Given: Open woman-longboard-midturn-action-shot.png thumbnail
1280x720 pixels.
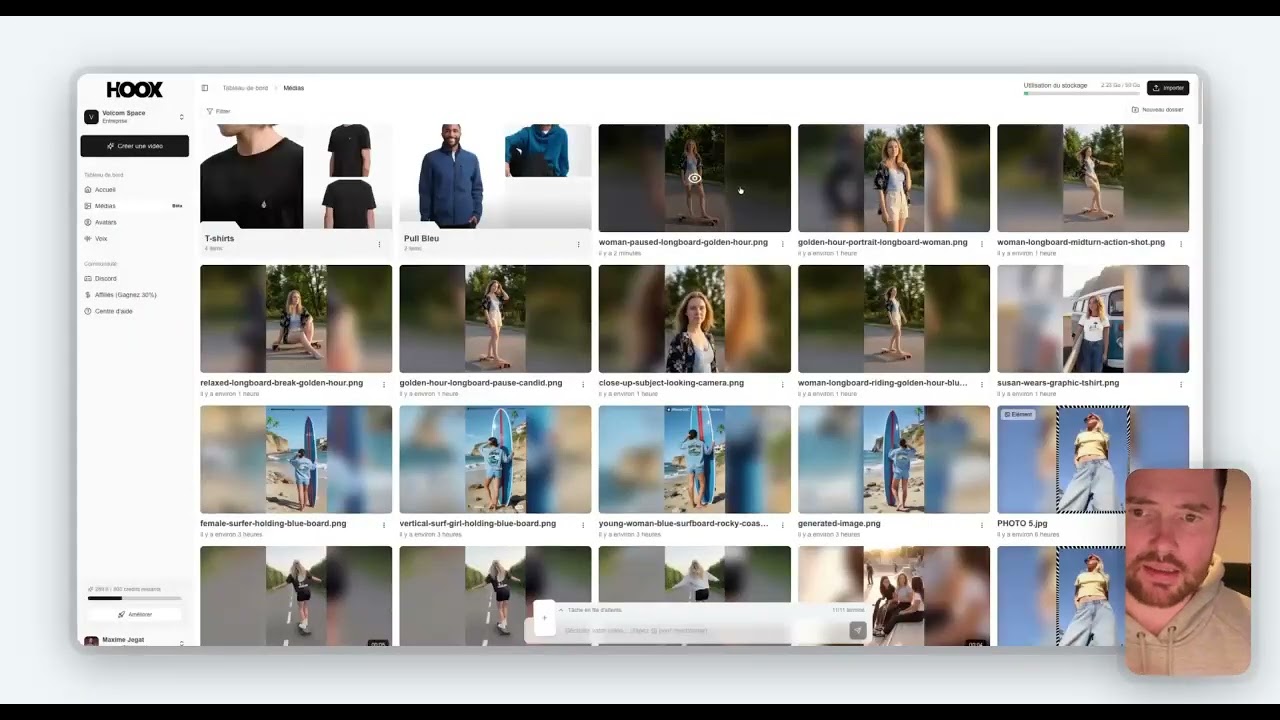Looking at the screenshot, I should coord(1093,178).
